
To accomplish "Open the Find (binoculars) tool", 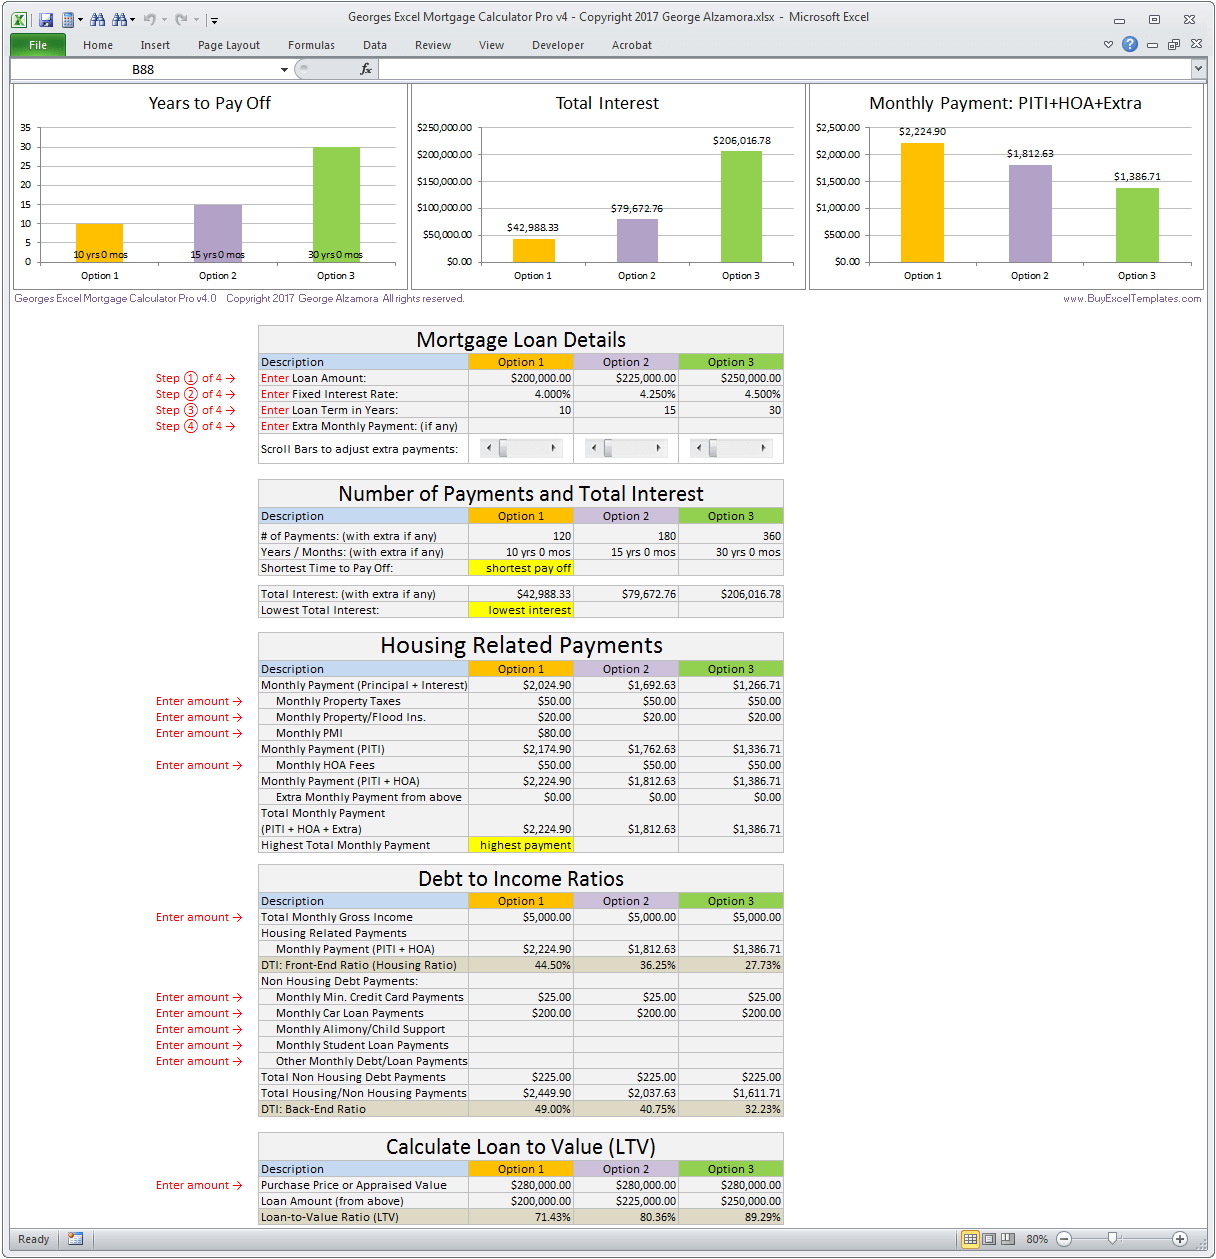I will click(98, 19).
